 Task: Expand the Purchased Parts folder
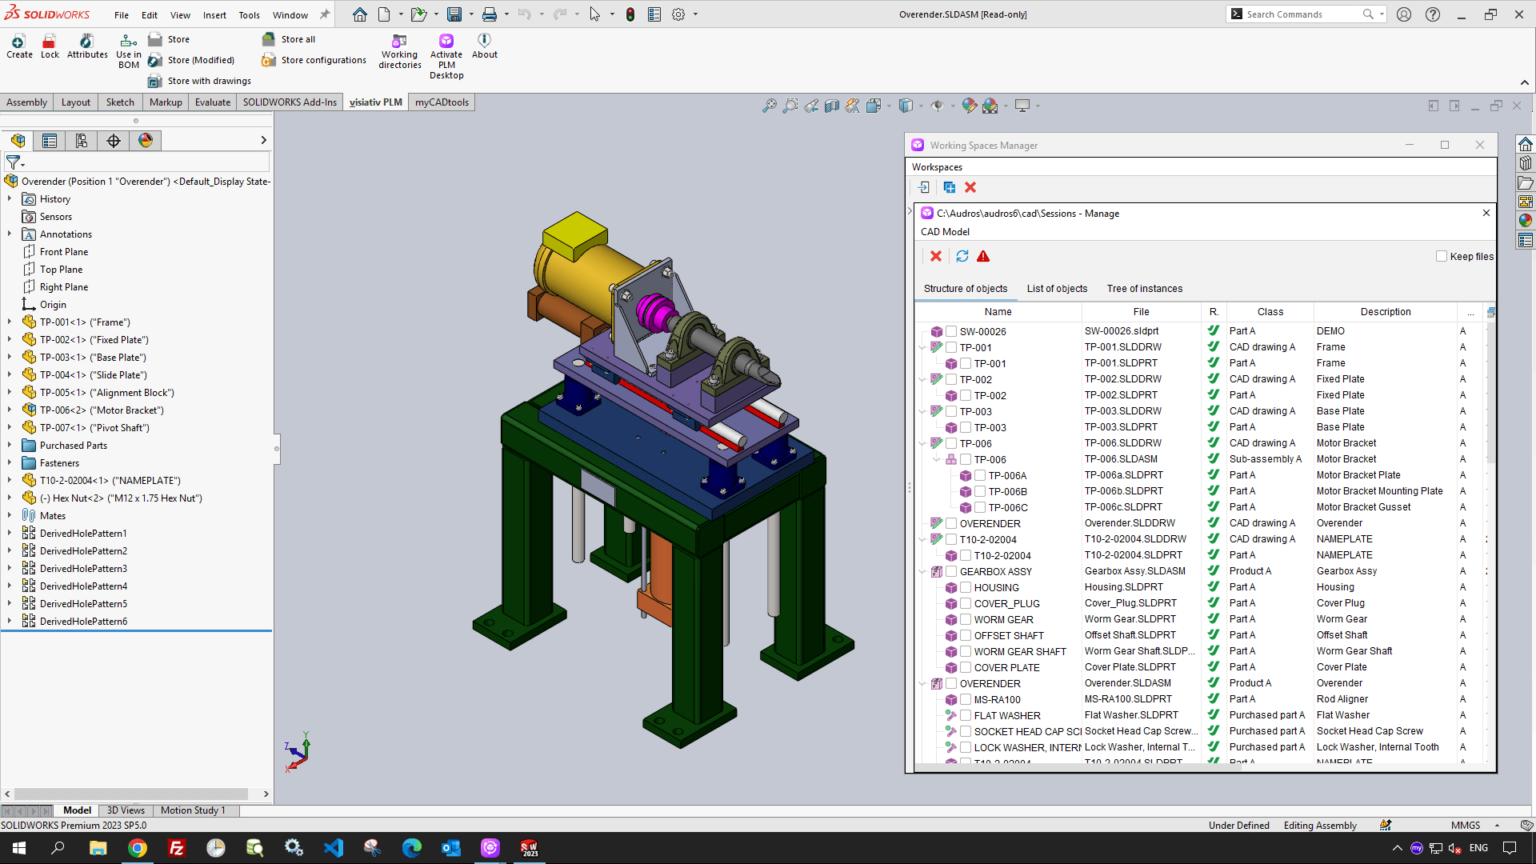click(10, 445)
